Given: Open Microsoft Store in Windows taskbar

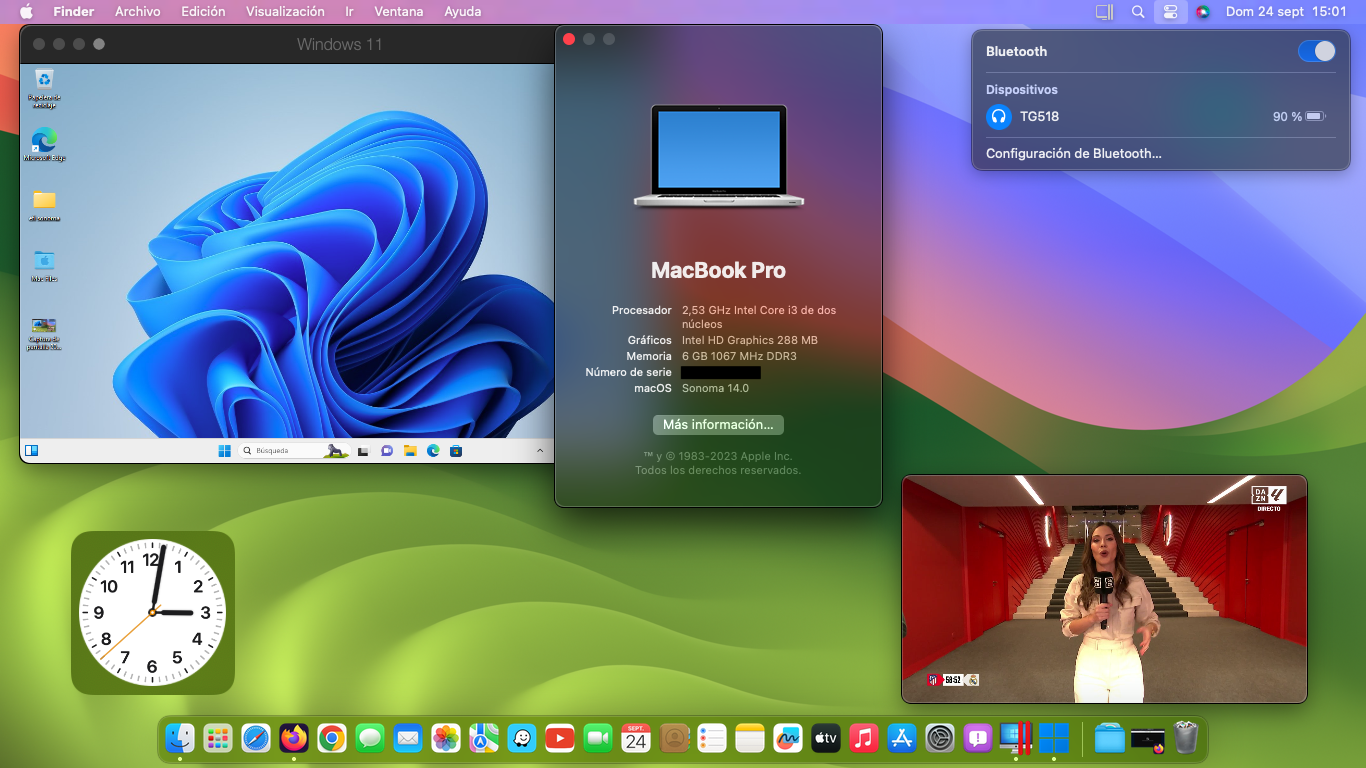Looking at the screenshot, I should point(456,451).
